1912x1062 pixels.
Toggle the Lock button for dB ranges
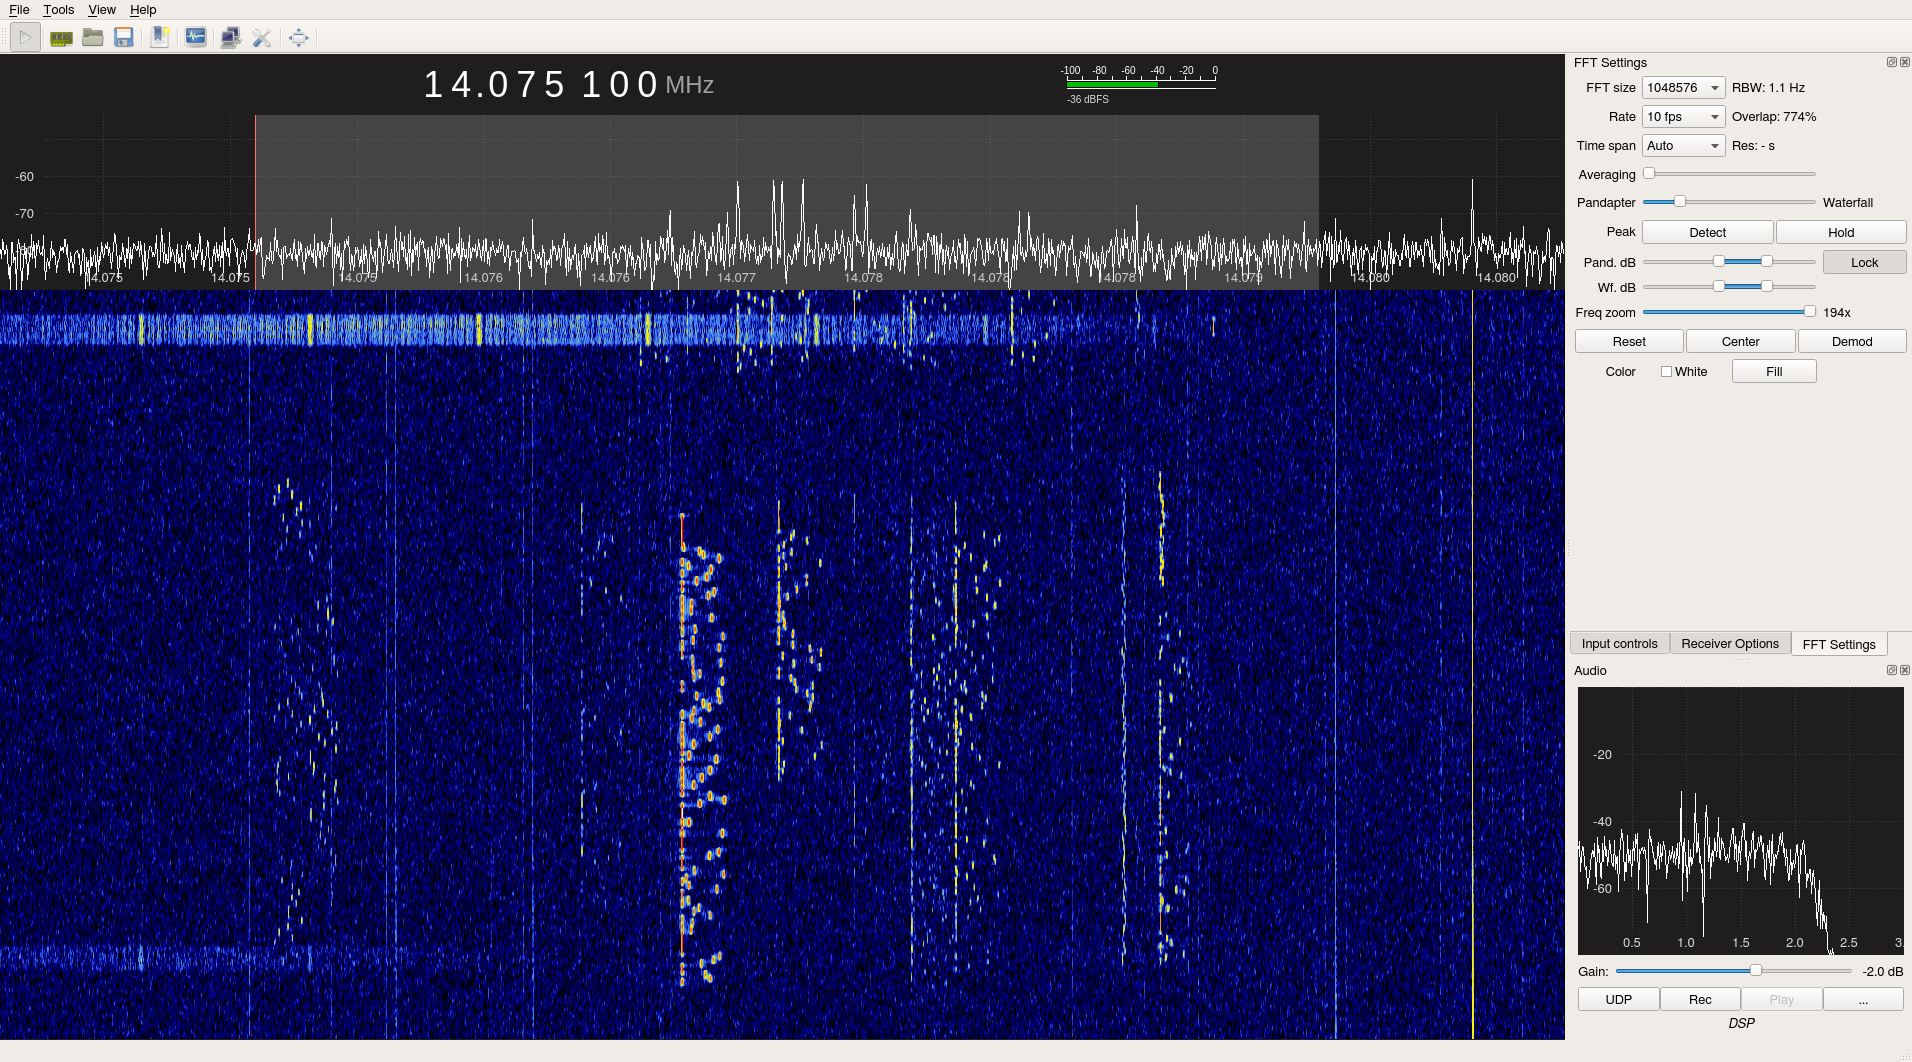[x=1864, y=262]
